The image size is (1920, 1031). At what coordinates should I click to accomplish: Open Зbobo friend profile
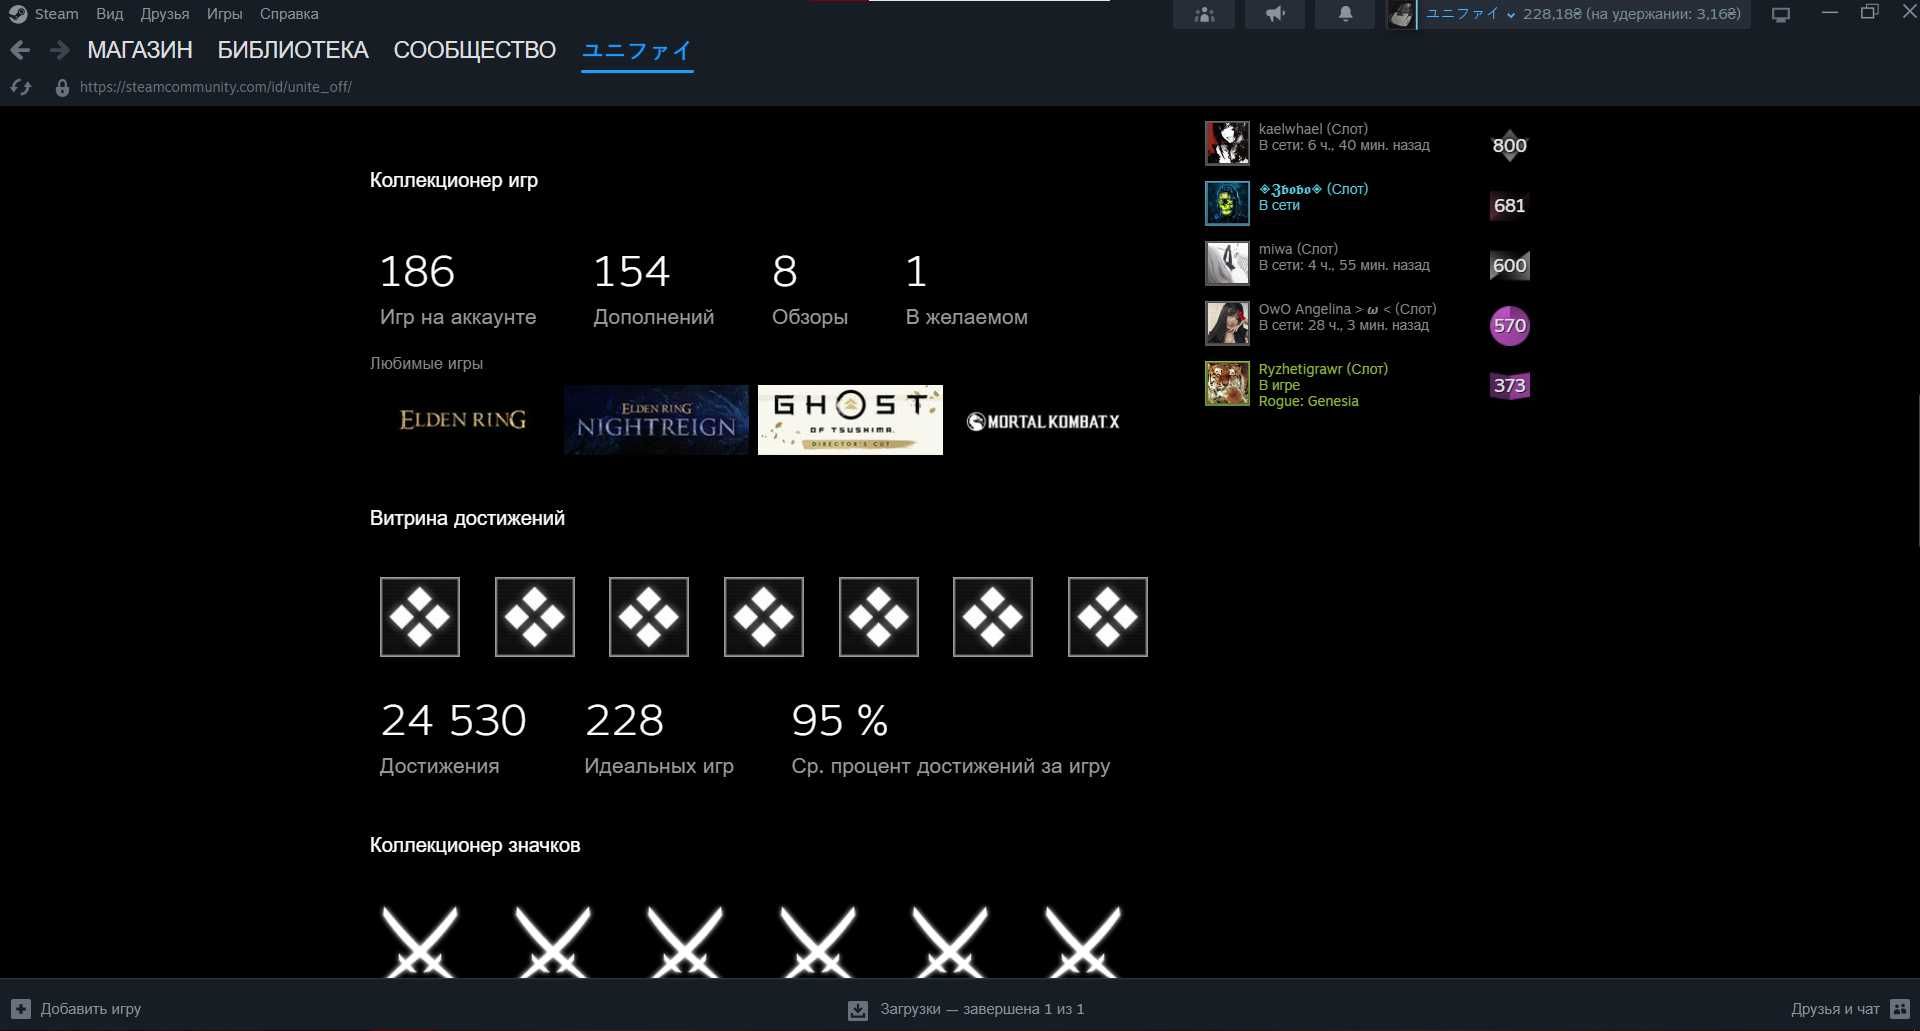[1313, 189]
